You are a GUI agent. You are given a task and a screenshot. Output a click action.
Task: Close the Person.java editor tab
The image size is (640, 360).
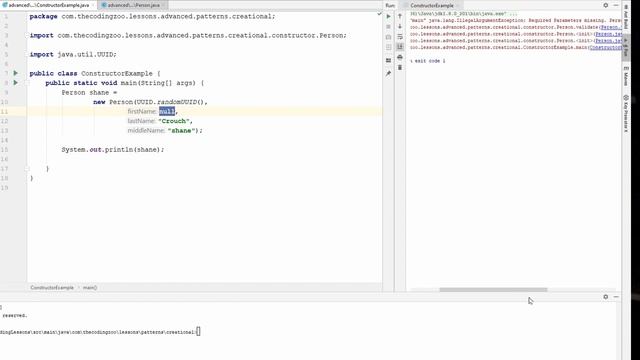[164, 5]
